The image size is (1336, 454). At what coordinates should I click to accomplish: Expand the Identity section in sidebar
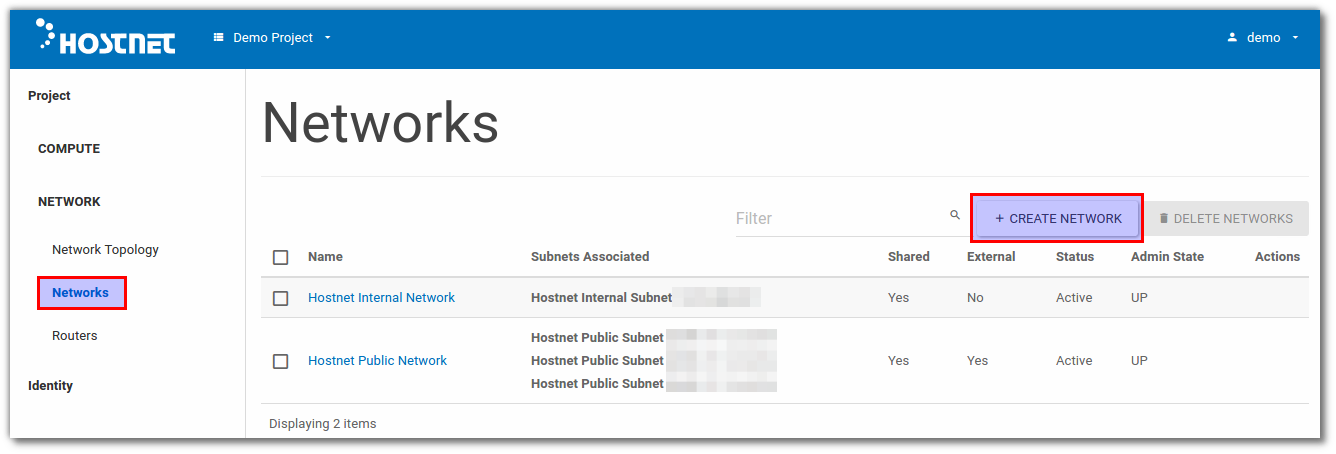[50, 386]
